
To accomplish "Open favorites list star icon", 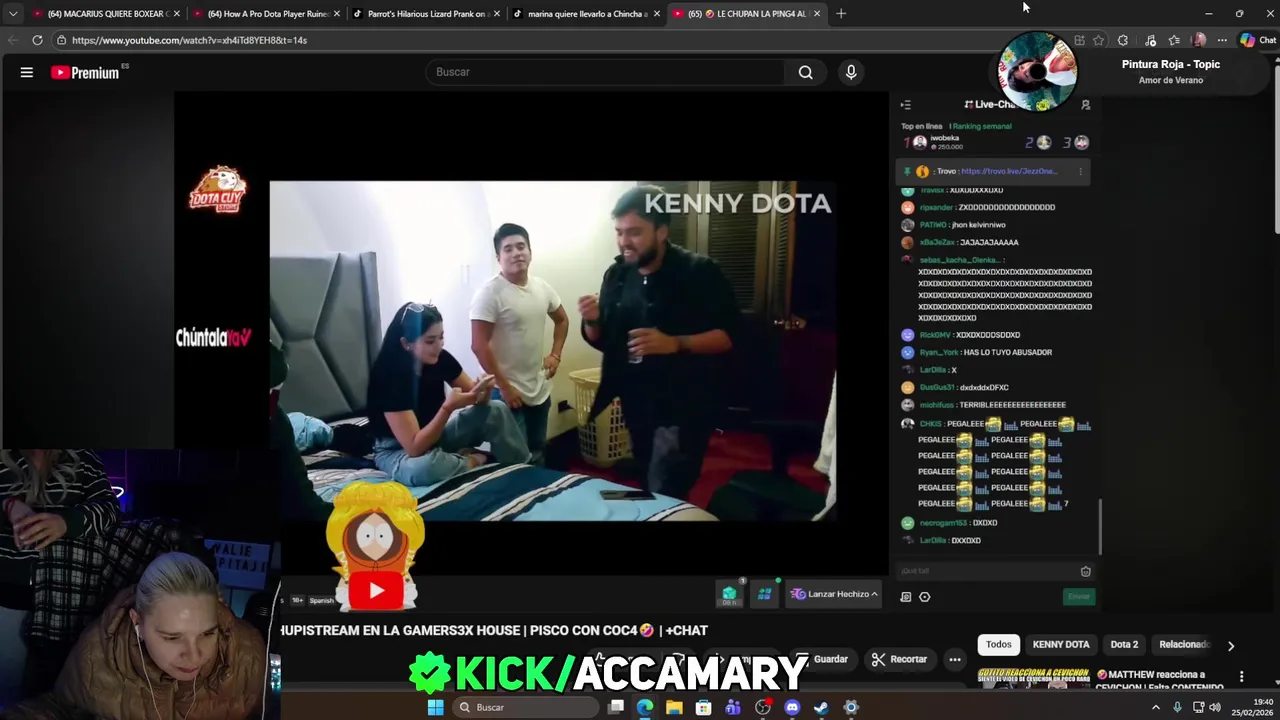I will pyautogui.click(x=1174, y=40).
